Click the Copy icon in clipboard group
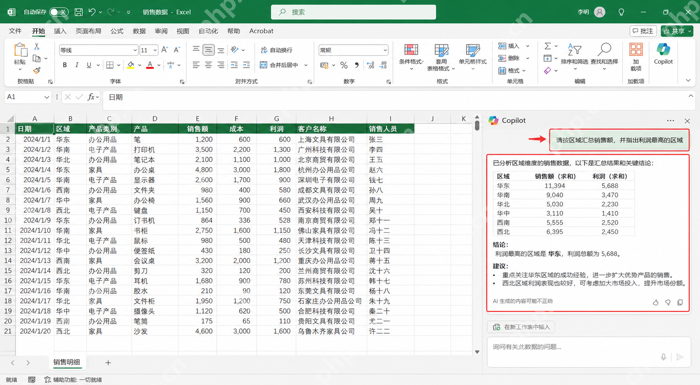 pyautogui.click(x=37, y=58)
